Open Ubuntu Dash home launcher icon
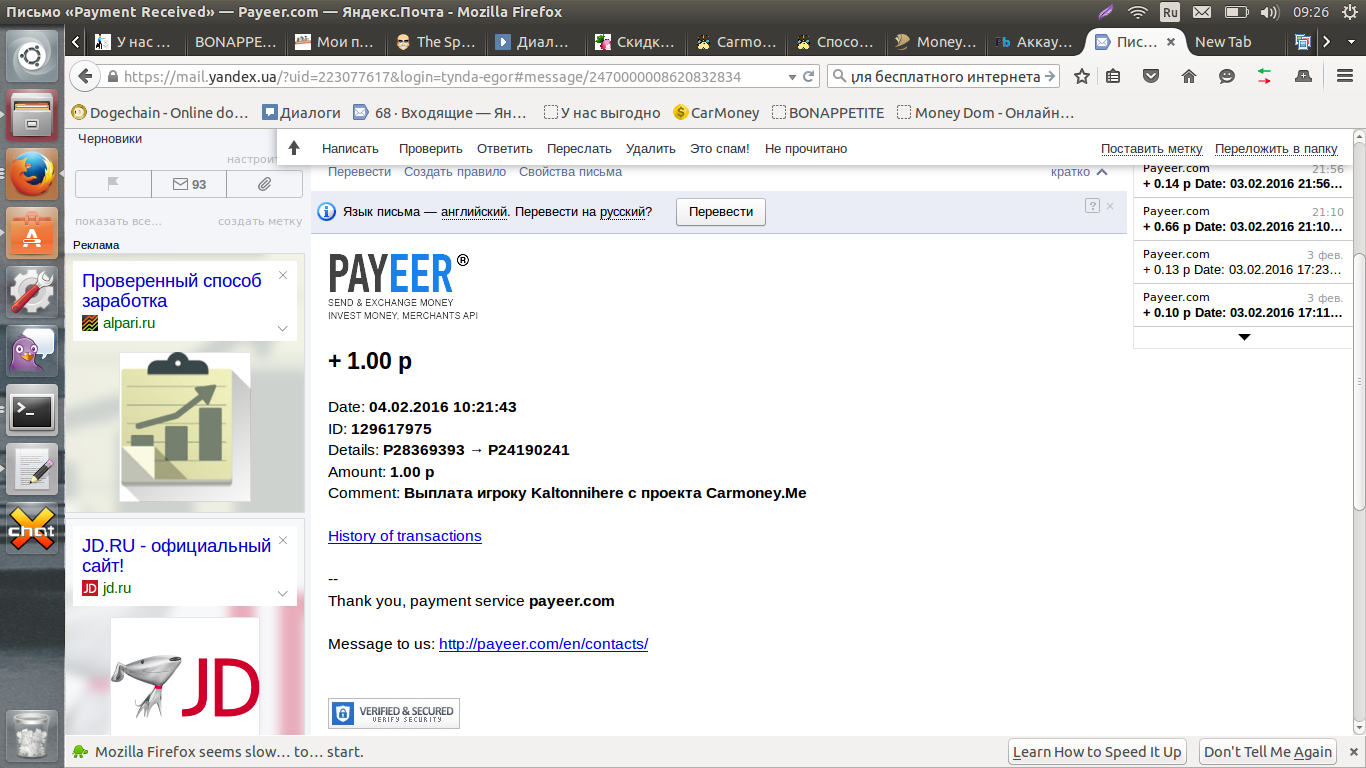 pyautogui.click(x=32, y=57)
